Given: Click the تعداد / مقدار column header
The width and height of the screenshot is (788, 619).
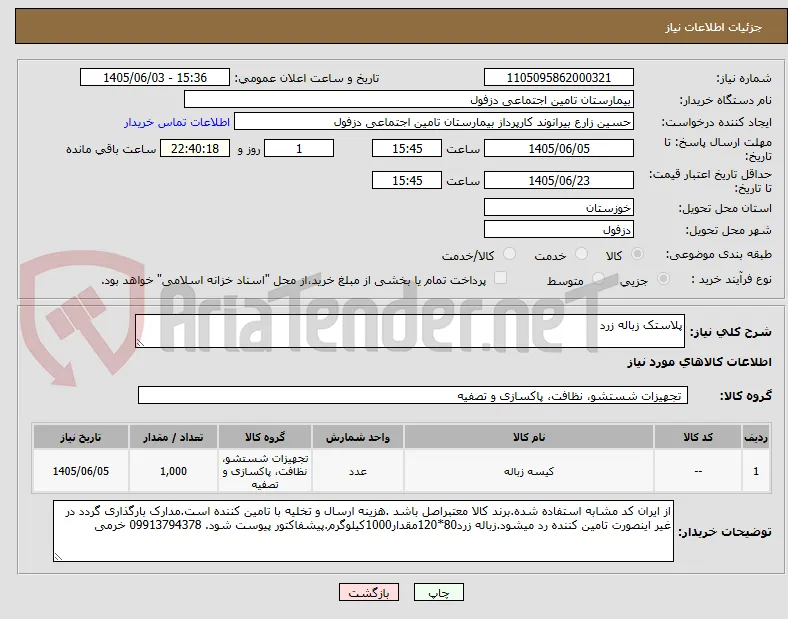Looking at the screenshot, I should coord(173,437).
